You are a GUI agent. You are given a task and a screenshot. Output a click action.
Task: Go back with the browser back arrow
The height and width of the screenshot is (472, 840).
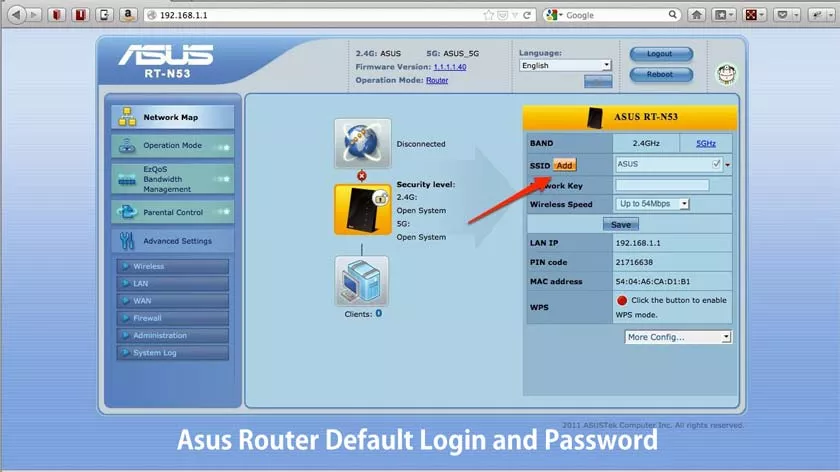tap(16, 15)
